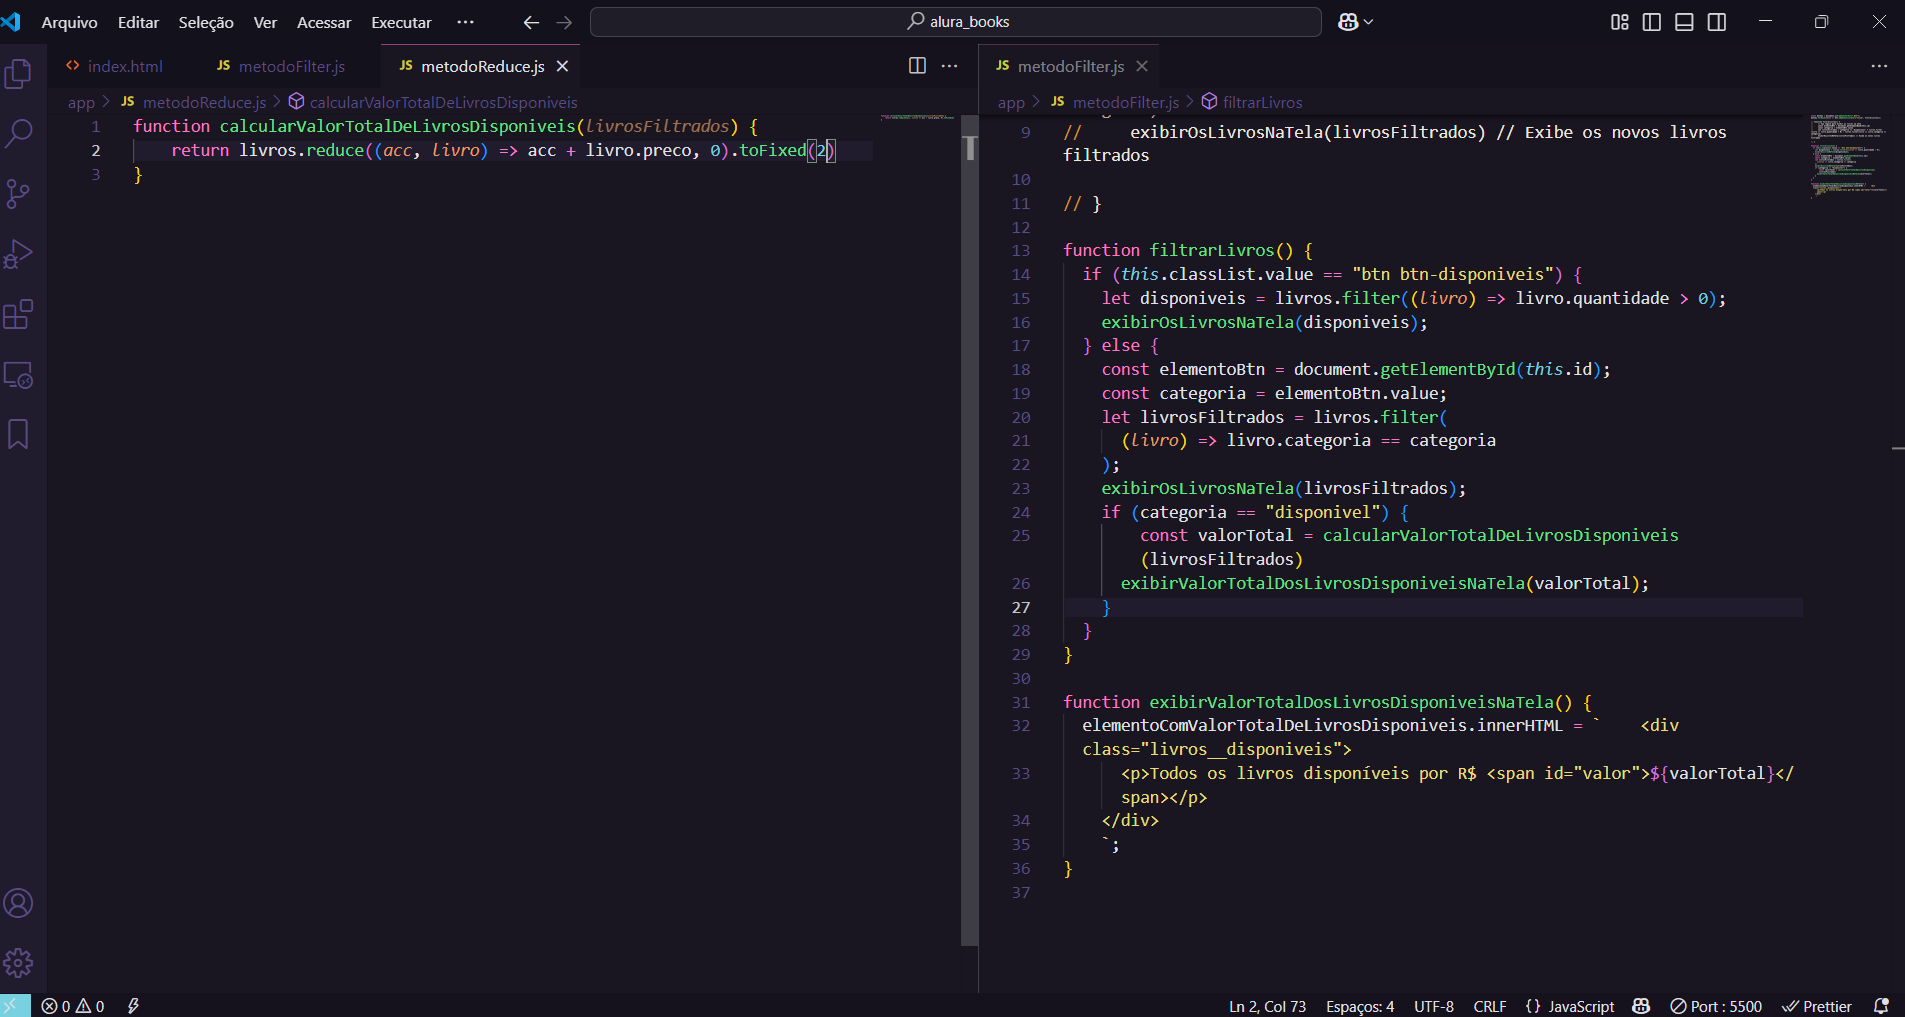Expand the hidden menus ellipsis in menu bar

(x=465, y=22)
